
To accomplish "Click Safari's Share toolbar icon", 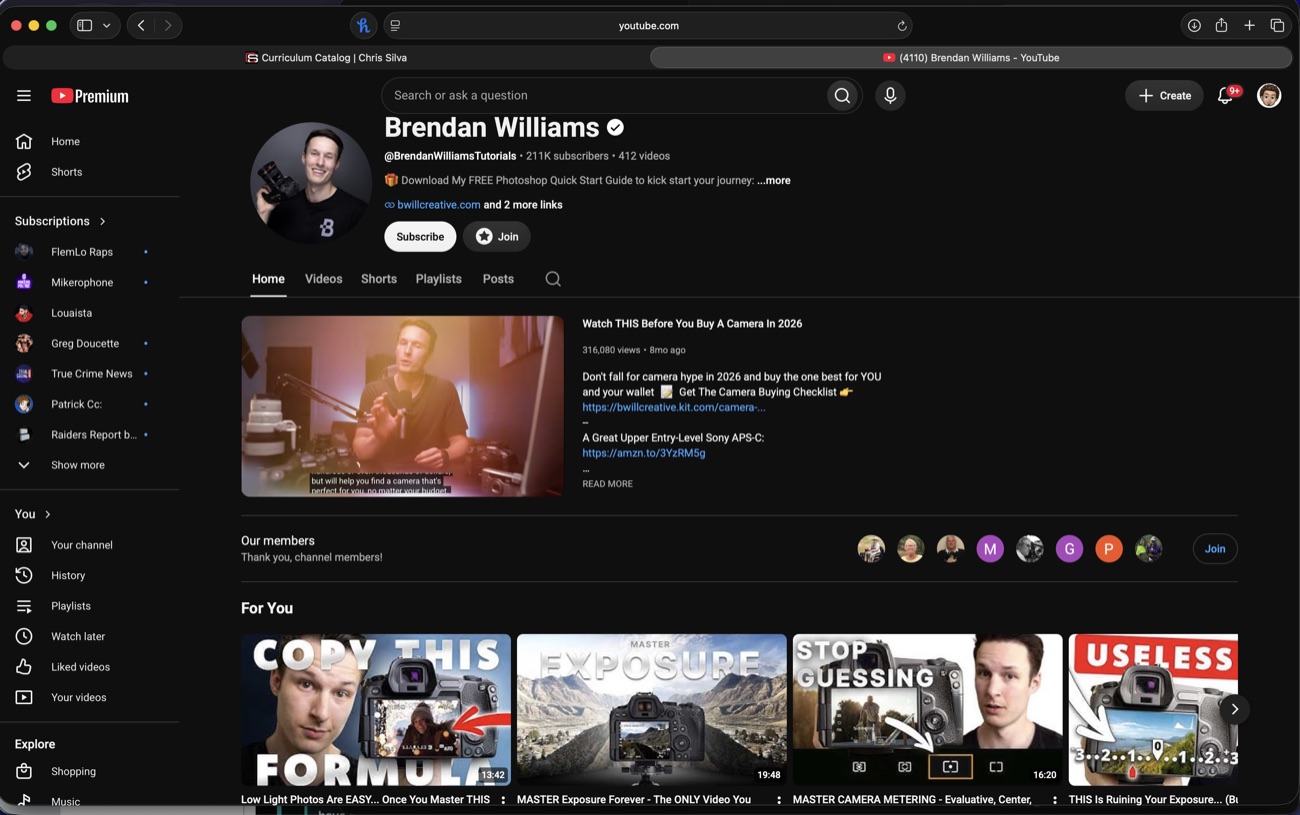I will point(1221,26).
